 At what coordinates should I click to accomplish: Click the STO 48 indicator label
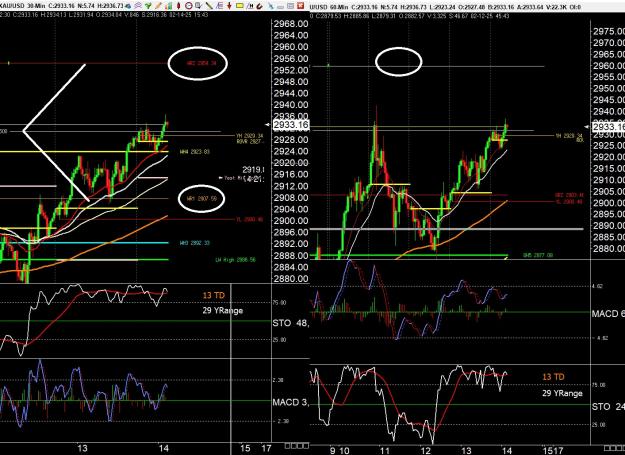tap(290, 323)
